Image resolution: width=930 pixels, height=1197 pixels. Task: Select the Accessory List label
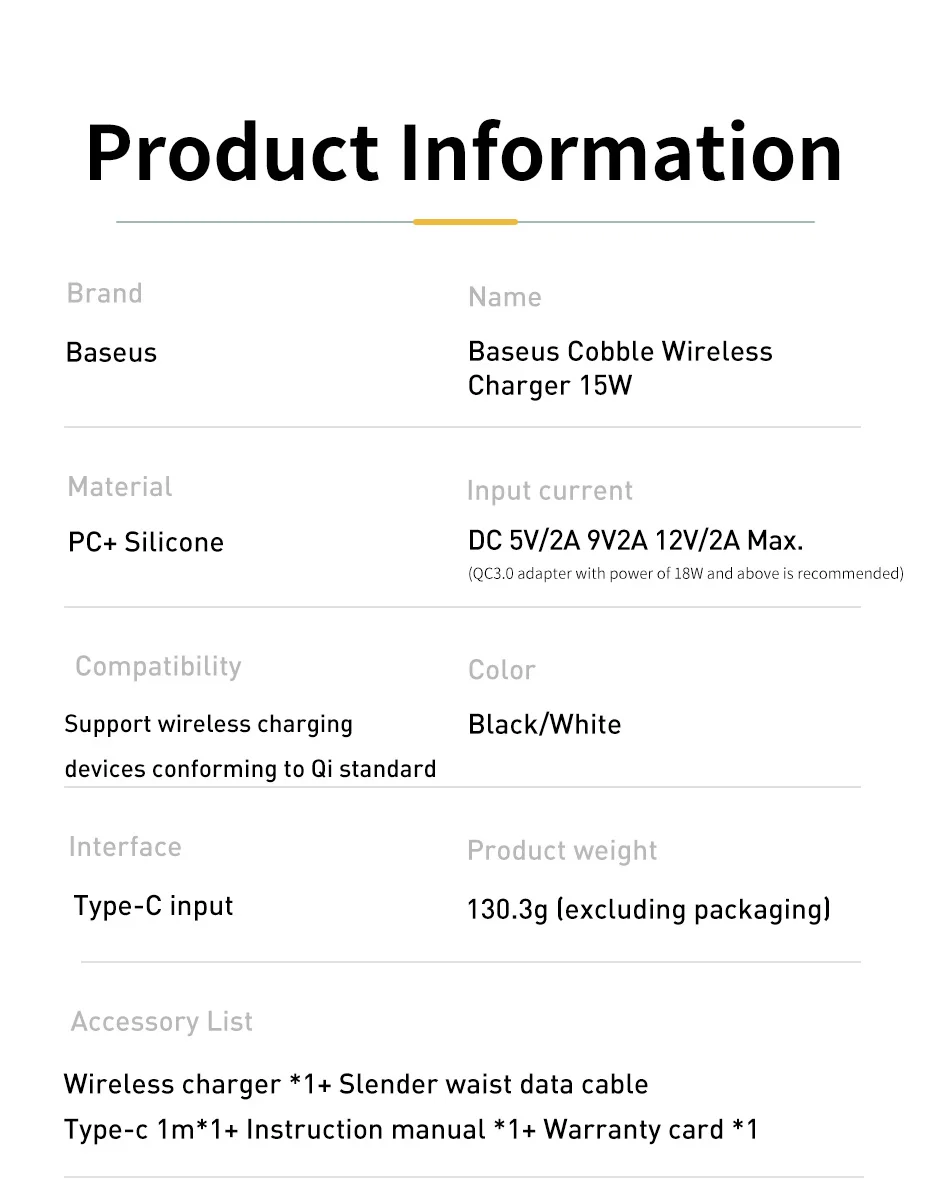tap(162, 1021)
